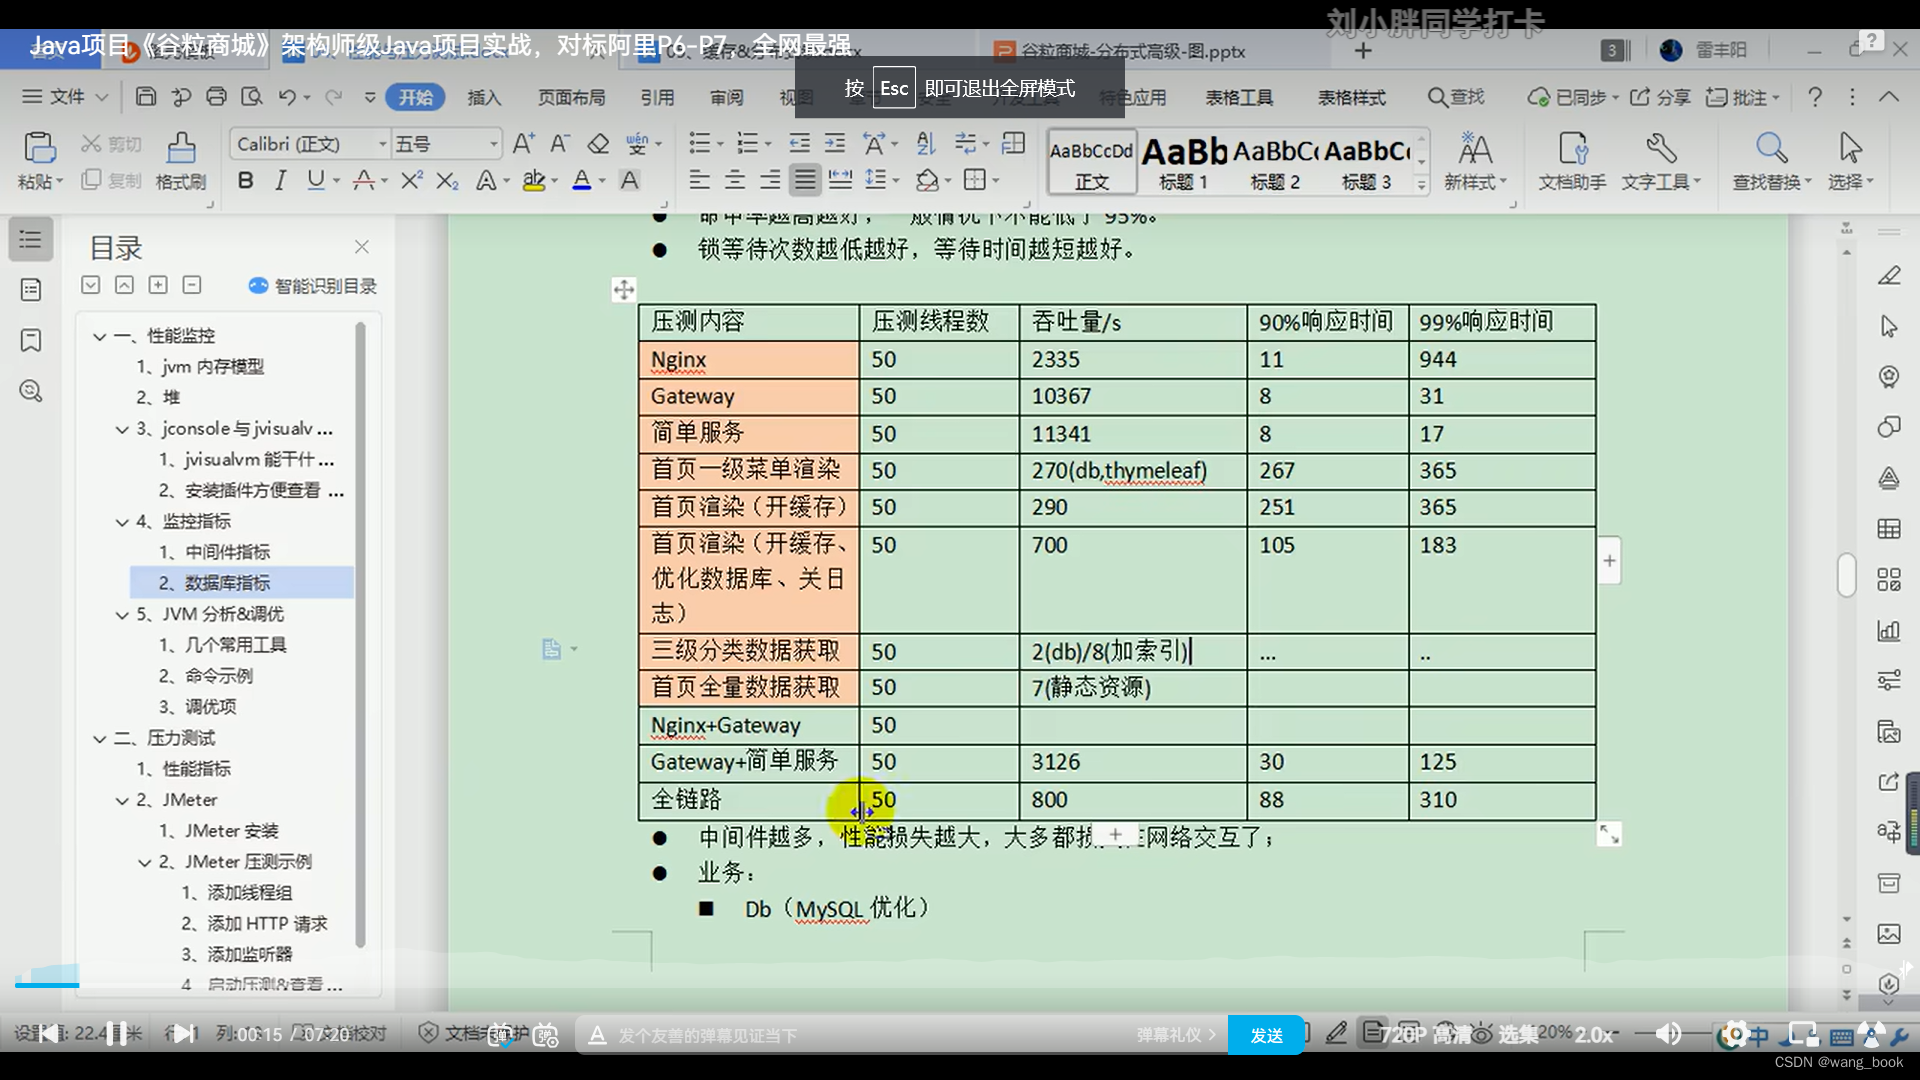
Task: Clear formatting with eraser icon
Action: pyautogui.click(x=598, y=144)
